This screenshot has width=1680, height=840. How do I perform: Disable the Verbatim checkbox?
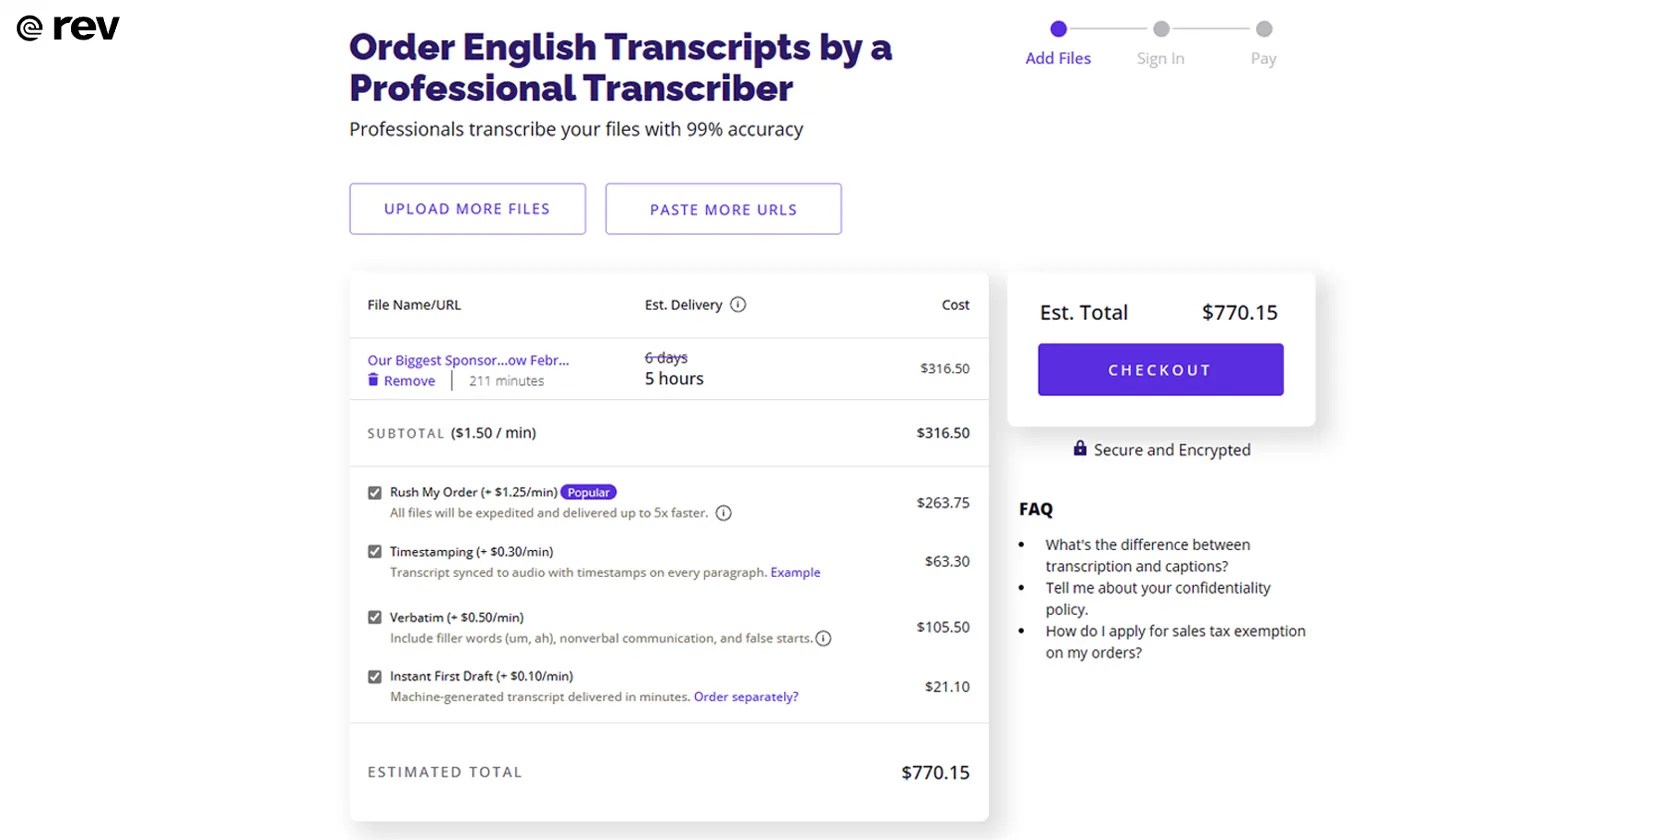375,618
